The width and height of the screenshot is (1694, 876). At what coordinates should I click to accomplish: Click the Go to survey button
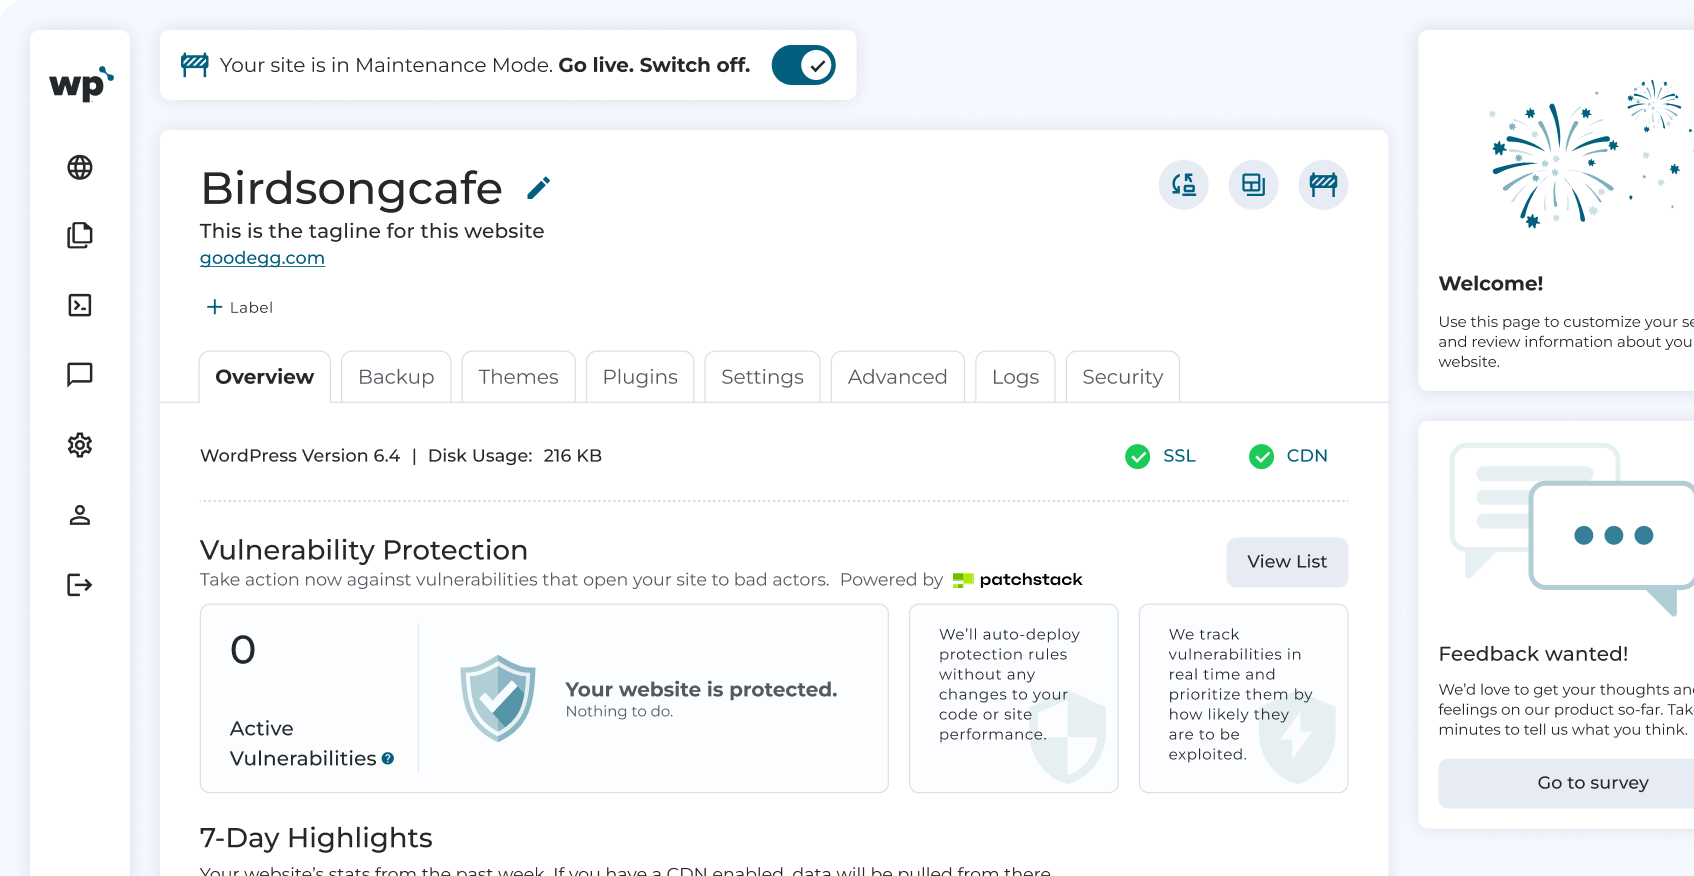point(1591,783)
